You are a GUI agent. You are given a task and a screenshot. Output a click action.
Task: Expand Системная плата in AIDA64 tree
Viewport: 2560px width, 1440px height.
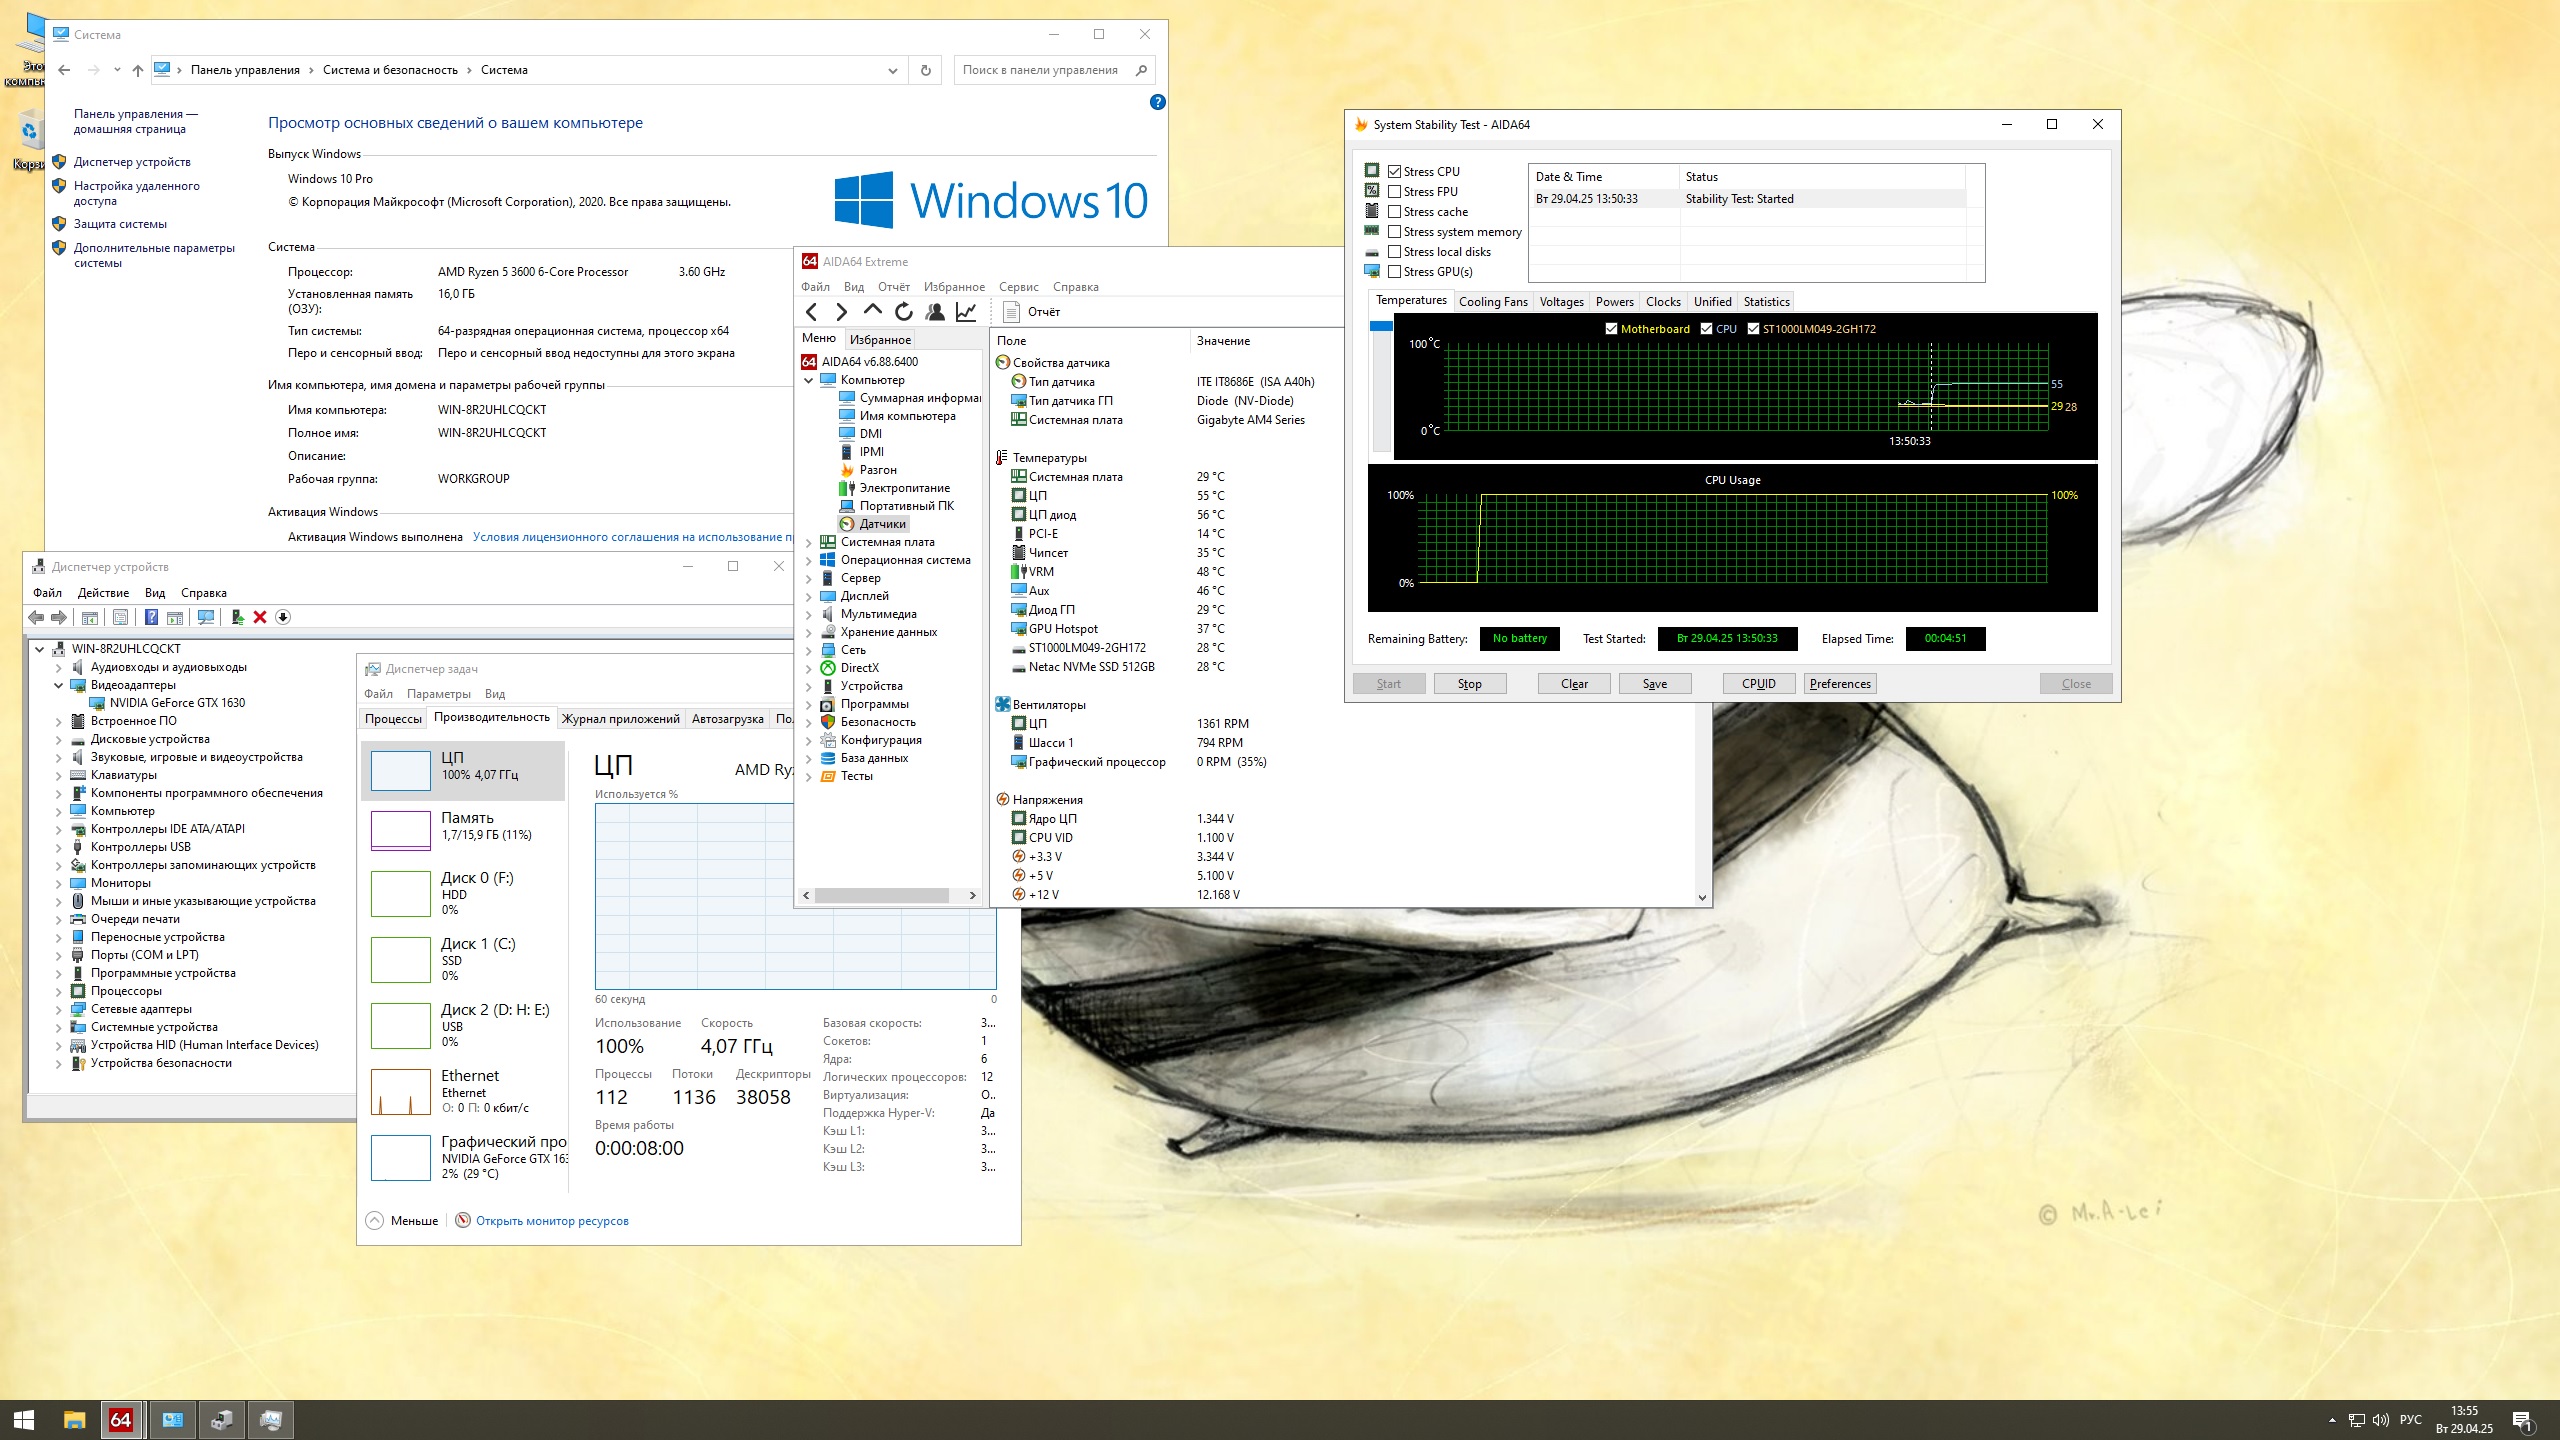pos(808,542)
